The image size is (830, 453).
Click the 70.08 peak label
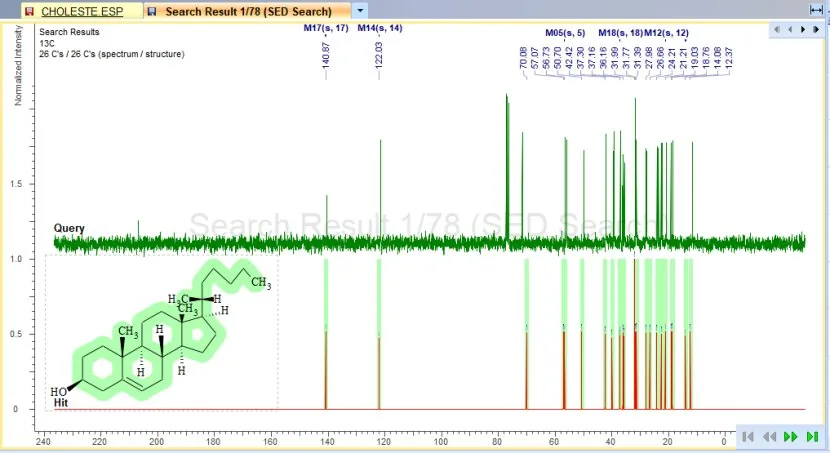coord(523,58)
